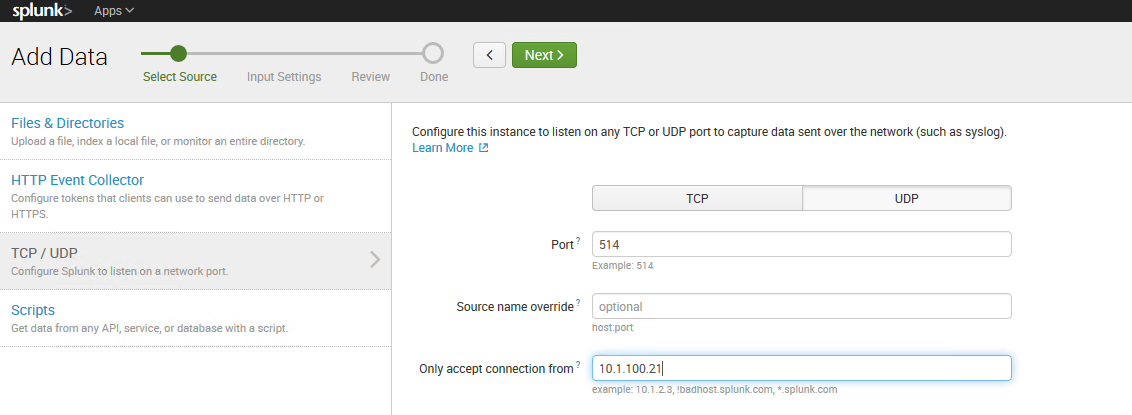This screenshot has width=1132, height=415.
Task: Click 'host:port' hint text
Action: pos(613,328)
